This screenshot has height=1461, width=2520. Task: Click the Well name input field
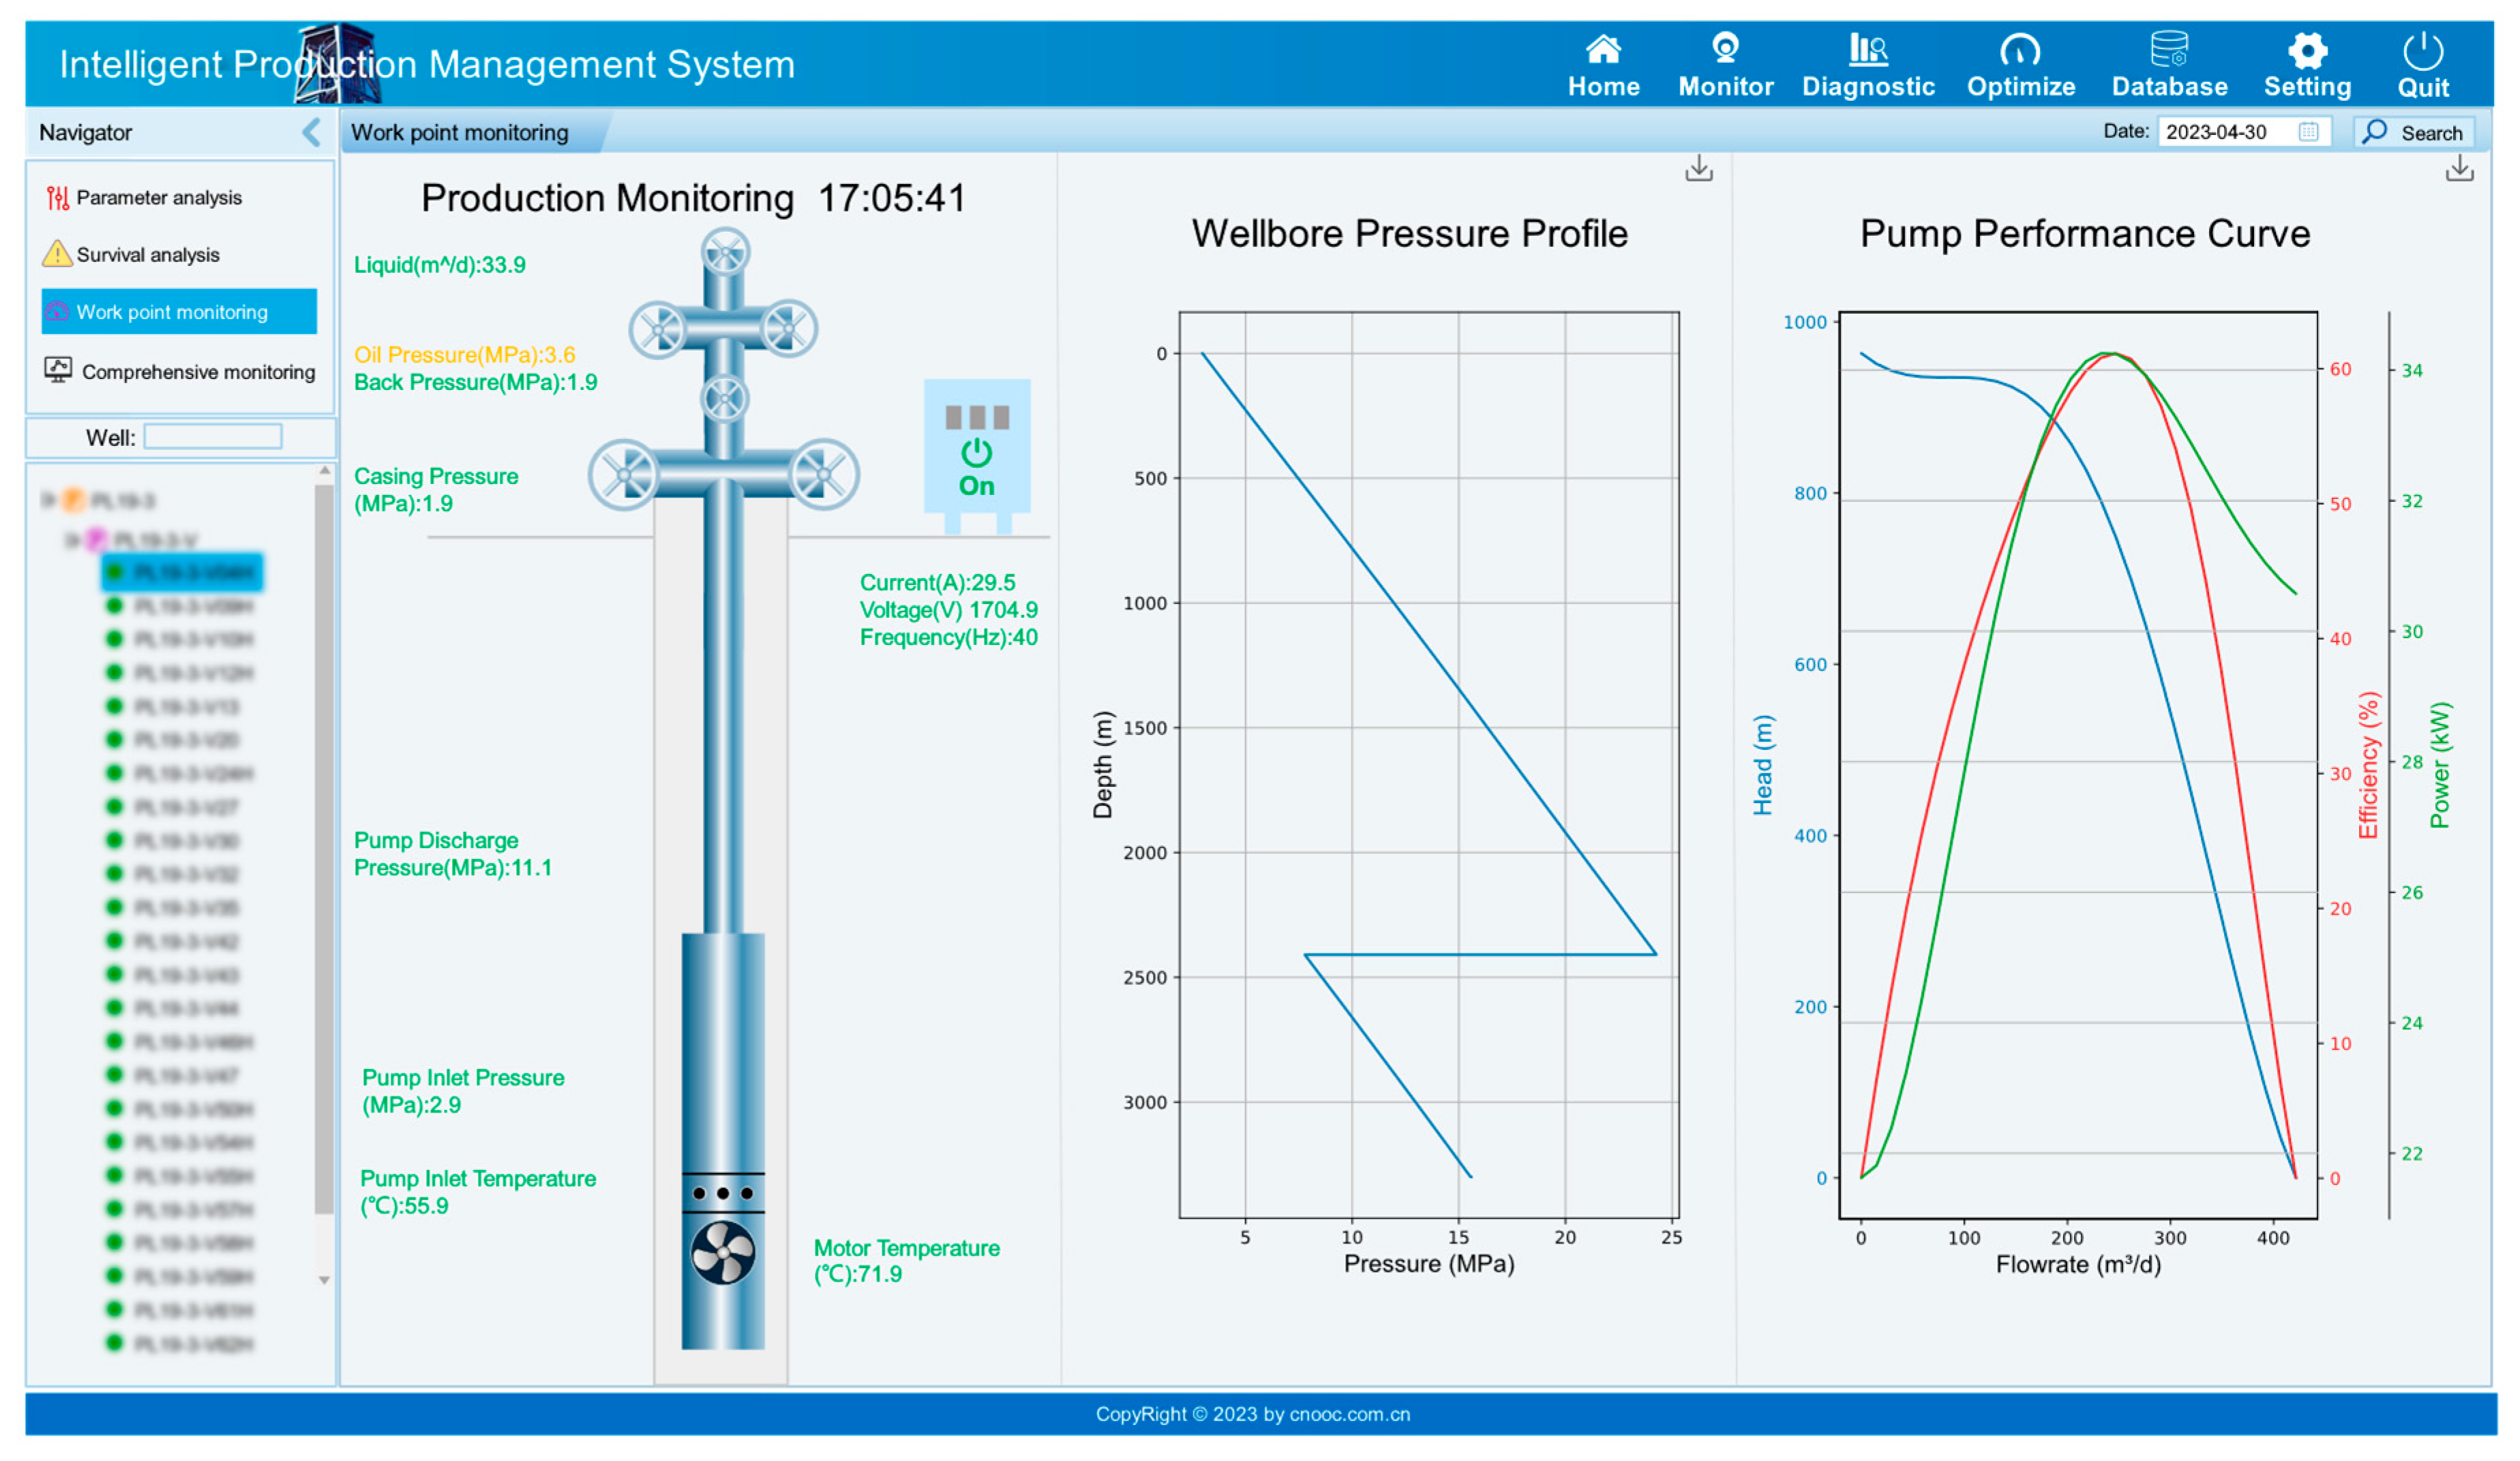[x=212, y=437]
